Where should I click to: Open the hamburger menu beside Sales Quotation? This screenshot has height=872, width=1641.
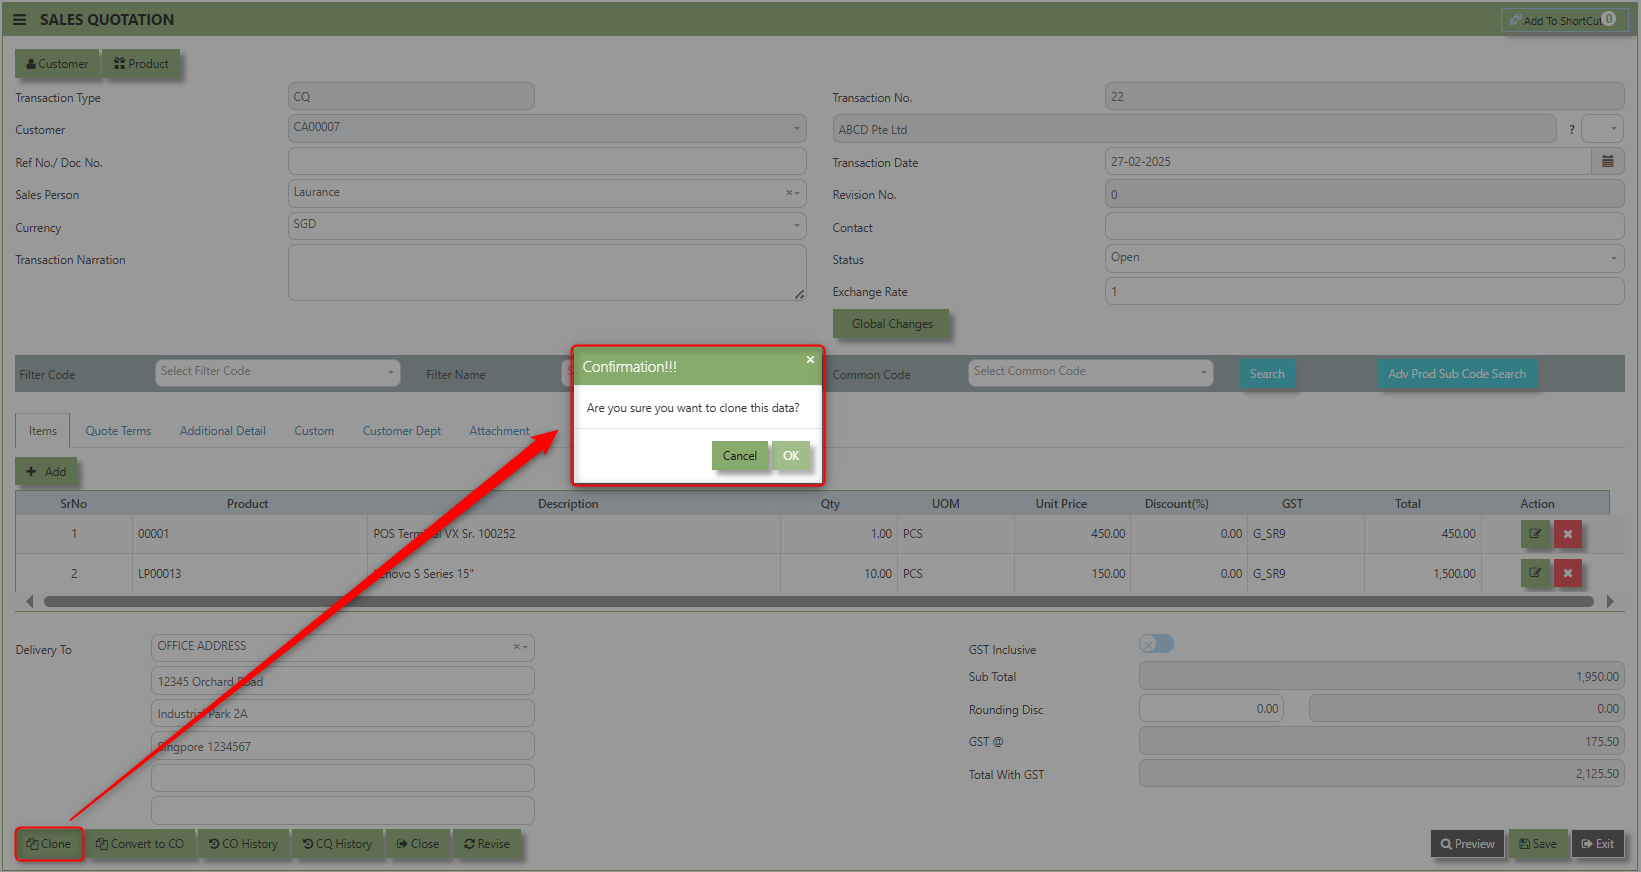(x=19, y=20)
